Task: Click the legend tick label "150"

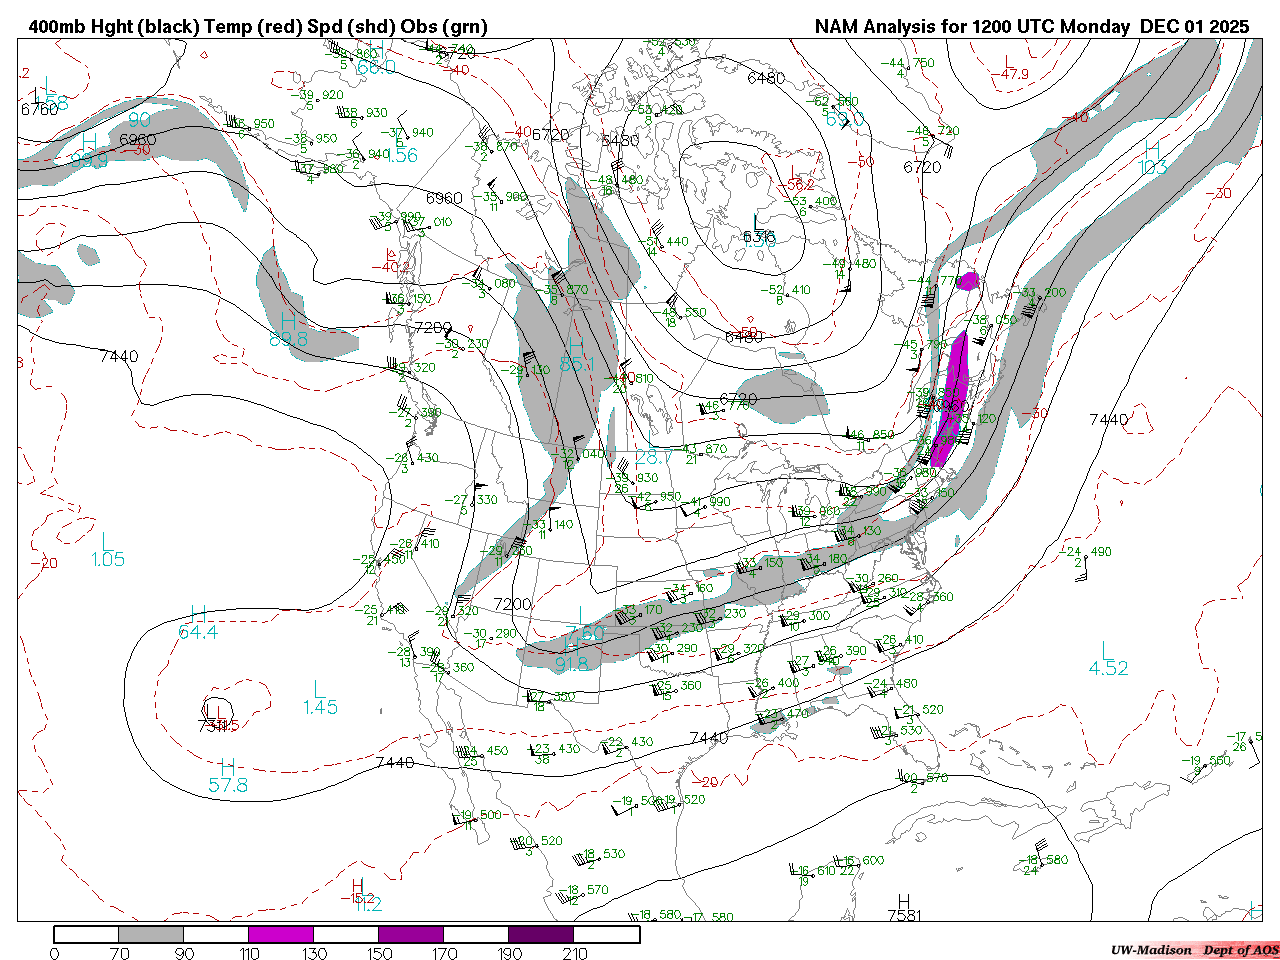Action: (379, 953)
